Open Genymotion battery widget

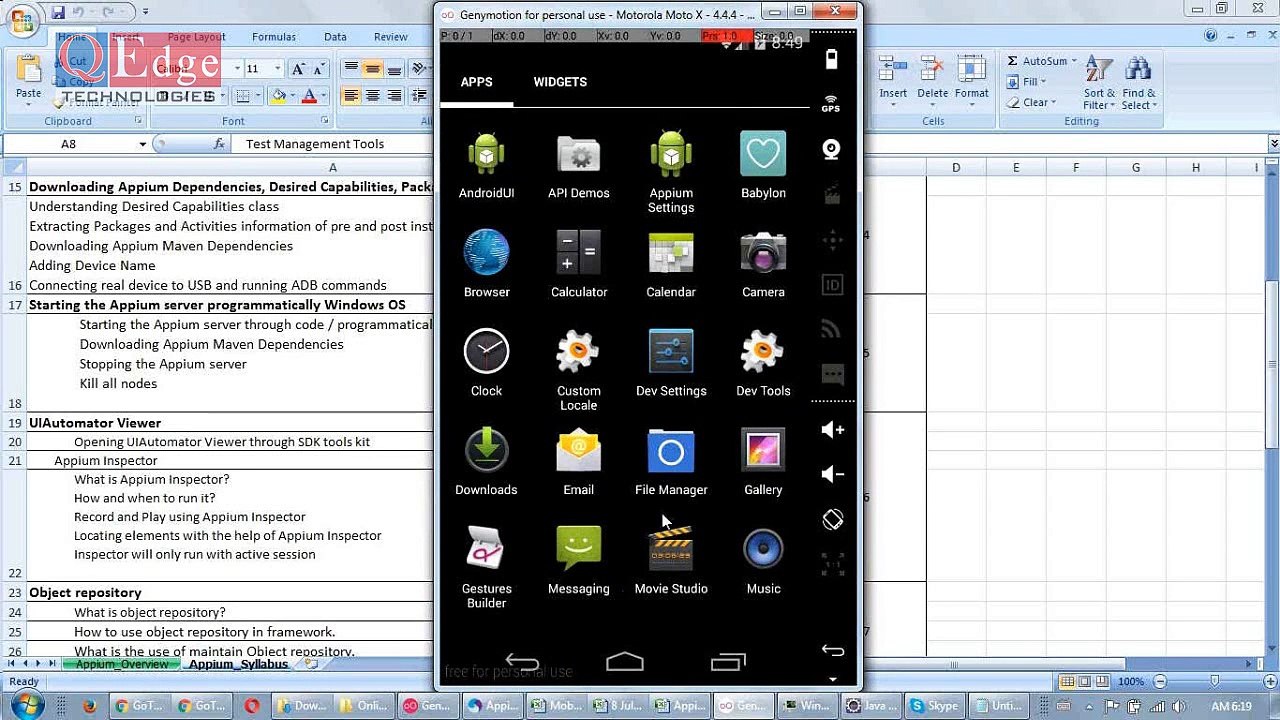[831, 59]
